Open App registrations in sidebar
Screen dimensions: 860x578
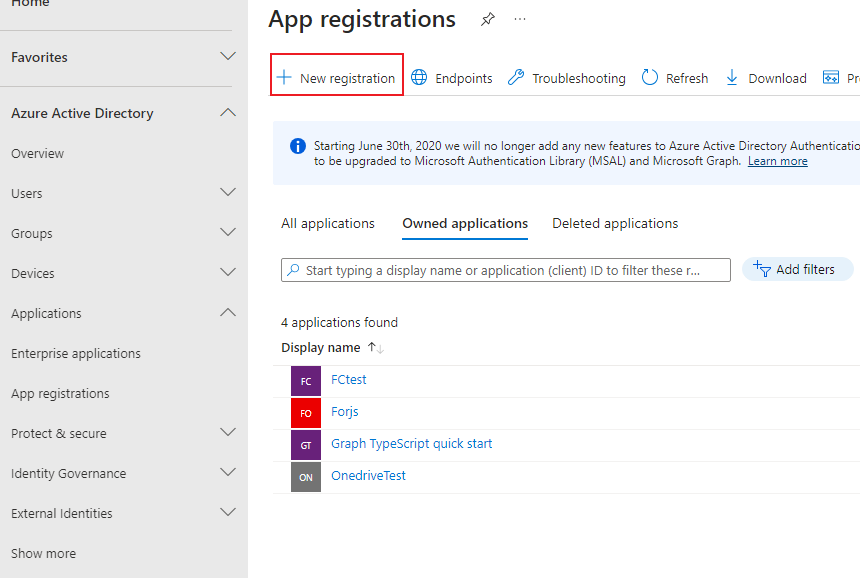coord(60,394)
